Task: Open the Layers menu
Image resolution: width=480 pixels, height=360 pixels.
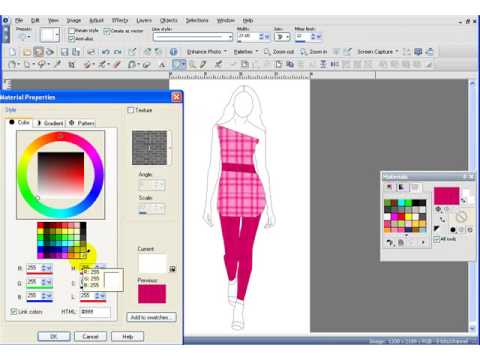Action: point(144,20)
